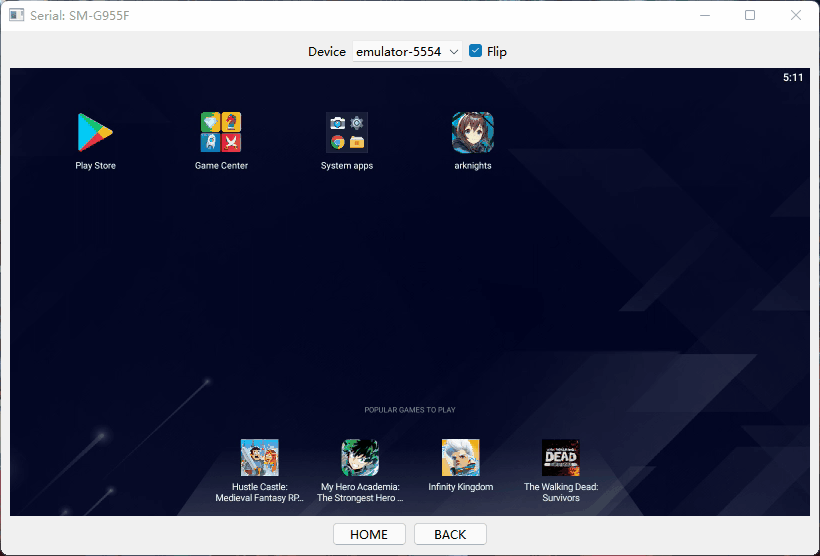
Task: Launch the Game Center app
Action: tap(221, 132)
